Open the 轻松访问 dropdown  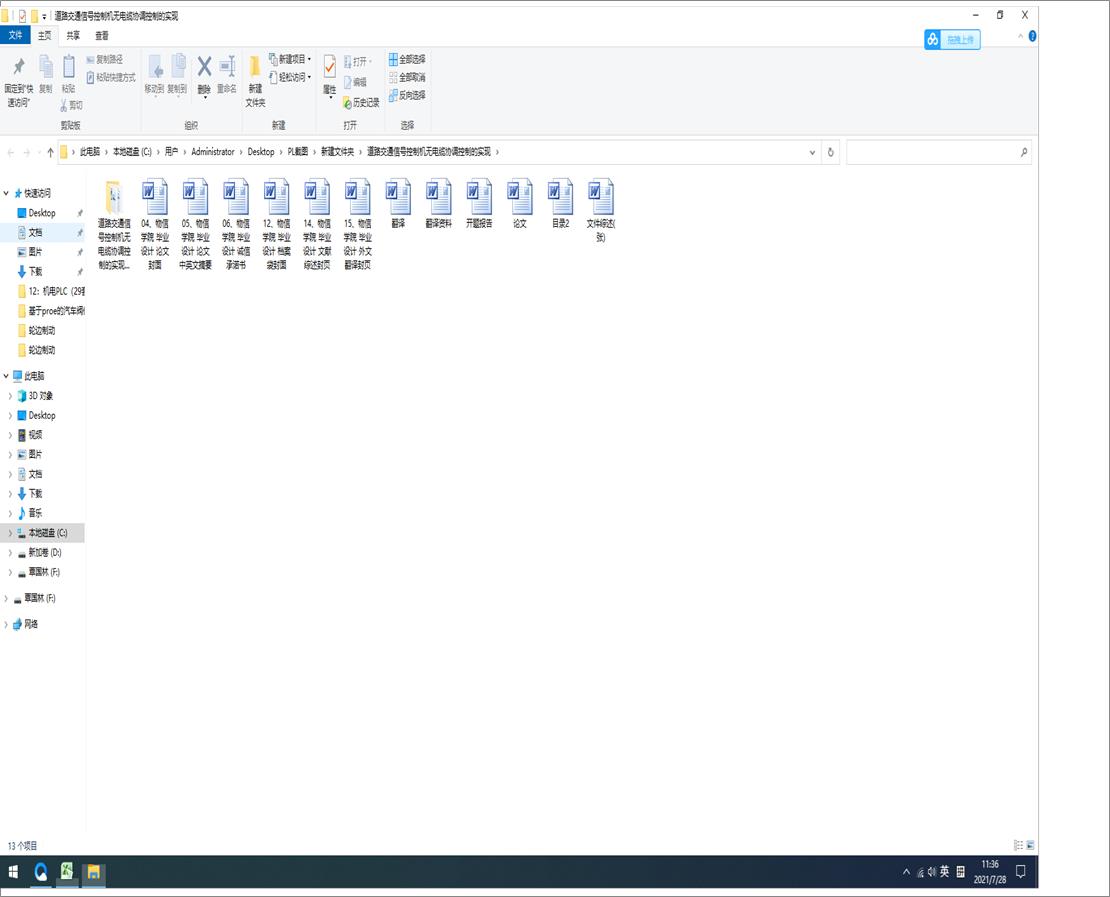(x=291, y=77)
